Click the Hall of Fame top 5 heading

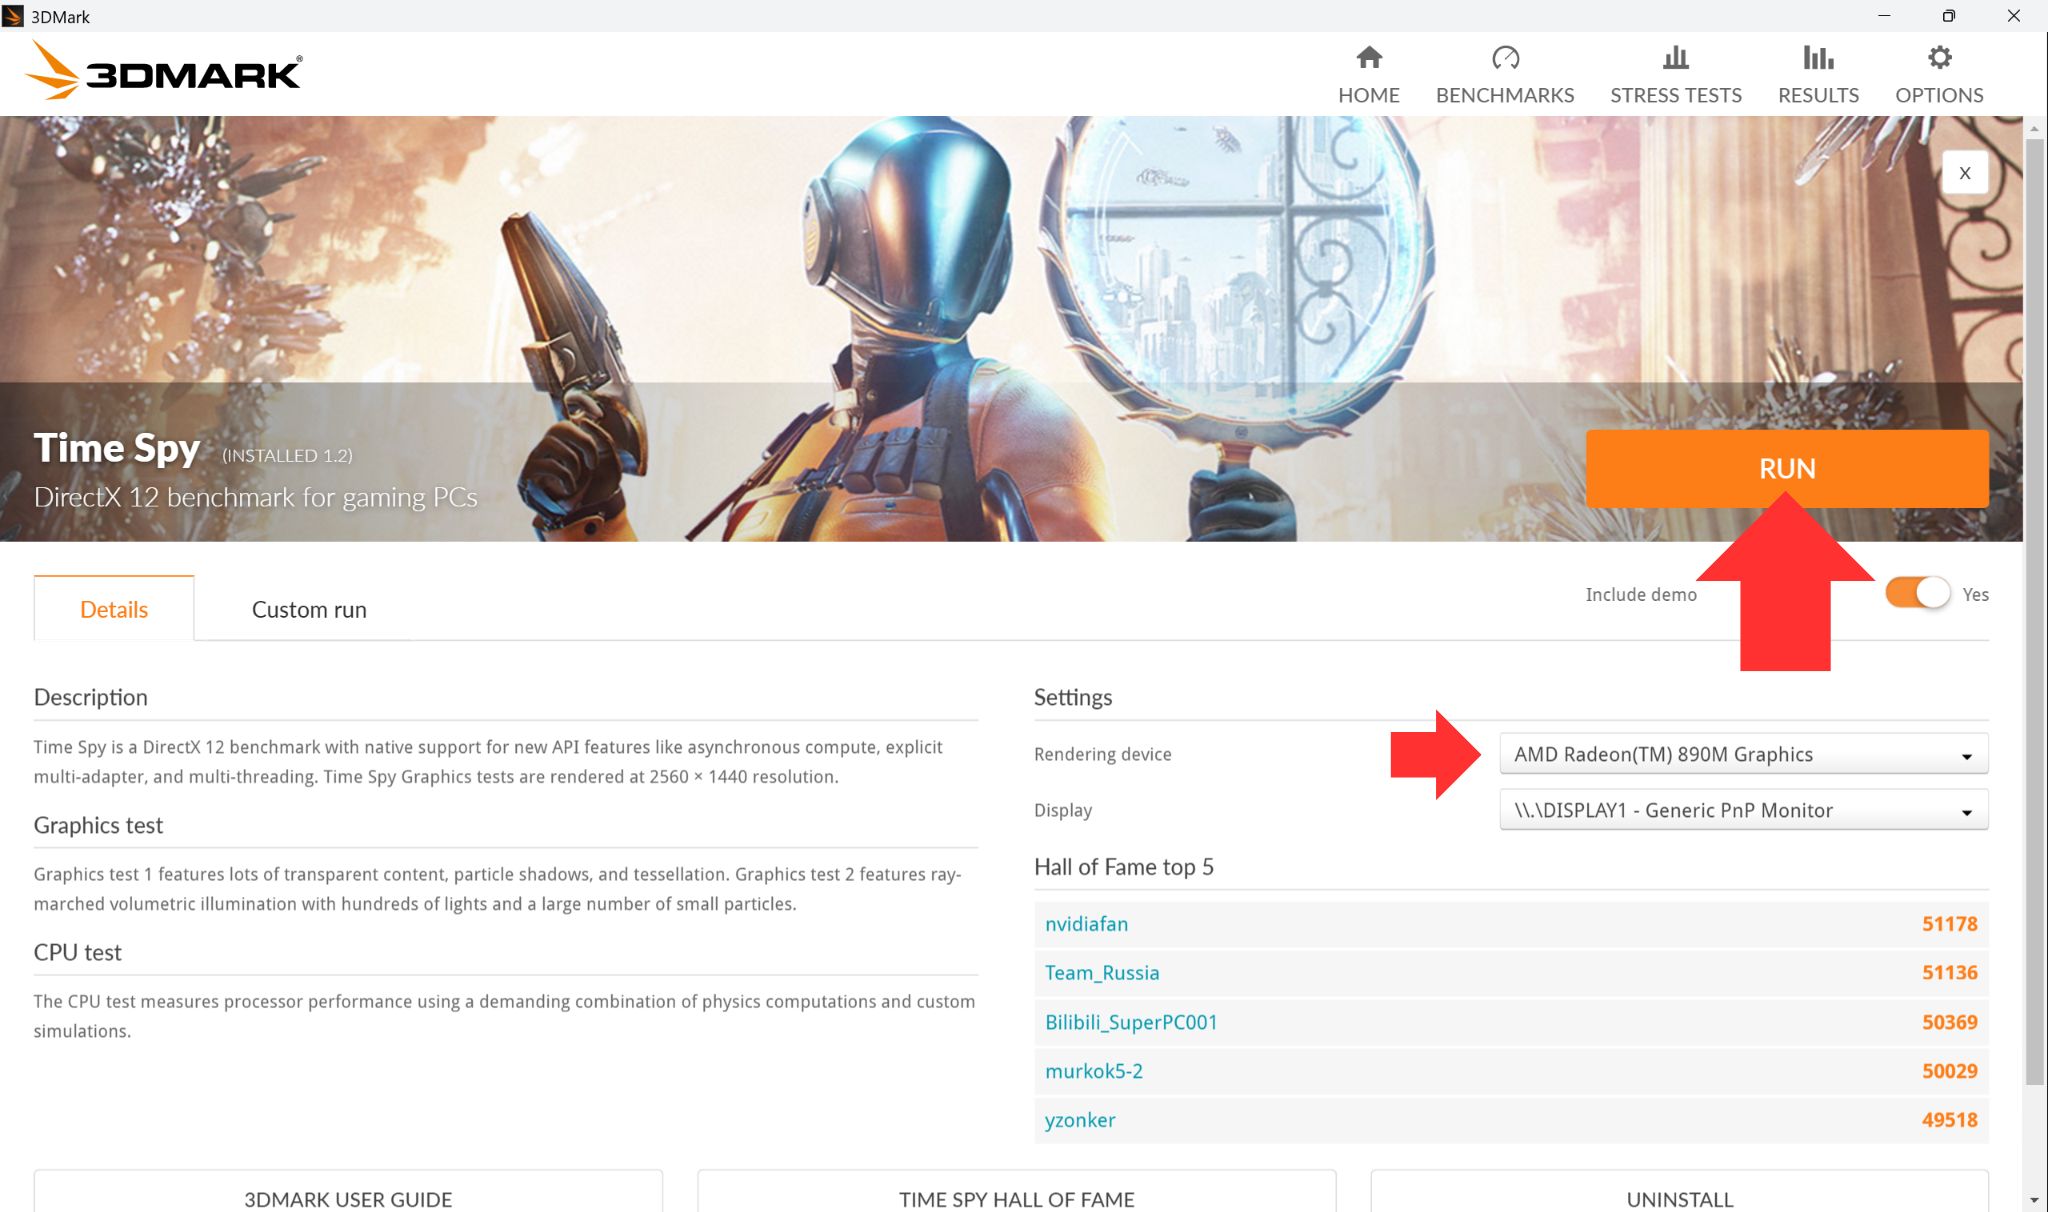point(1124,867)
